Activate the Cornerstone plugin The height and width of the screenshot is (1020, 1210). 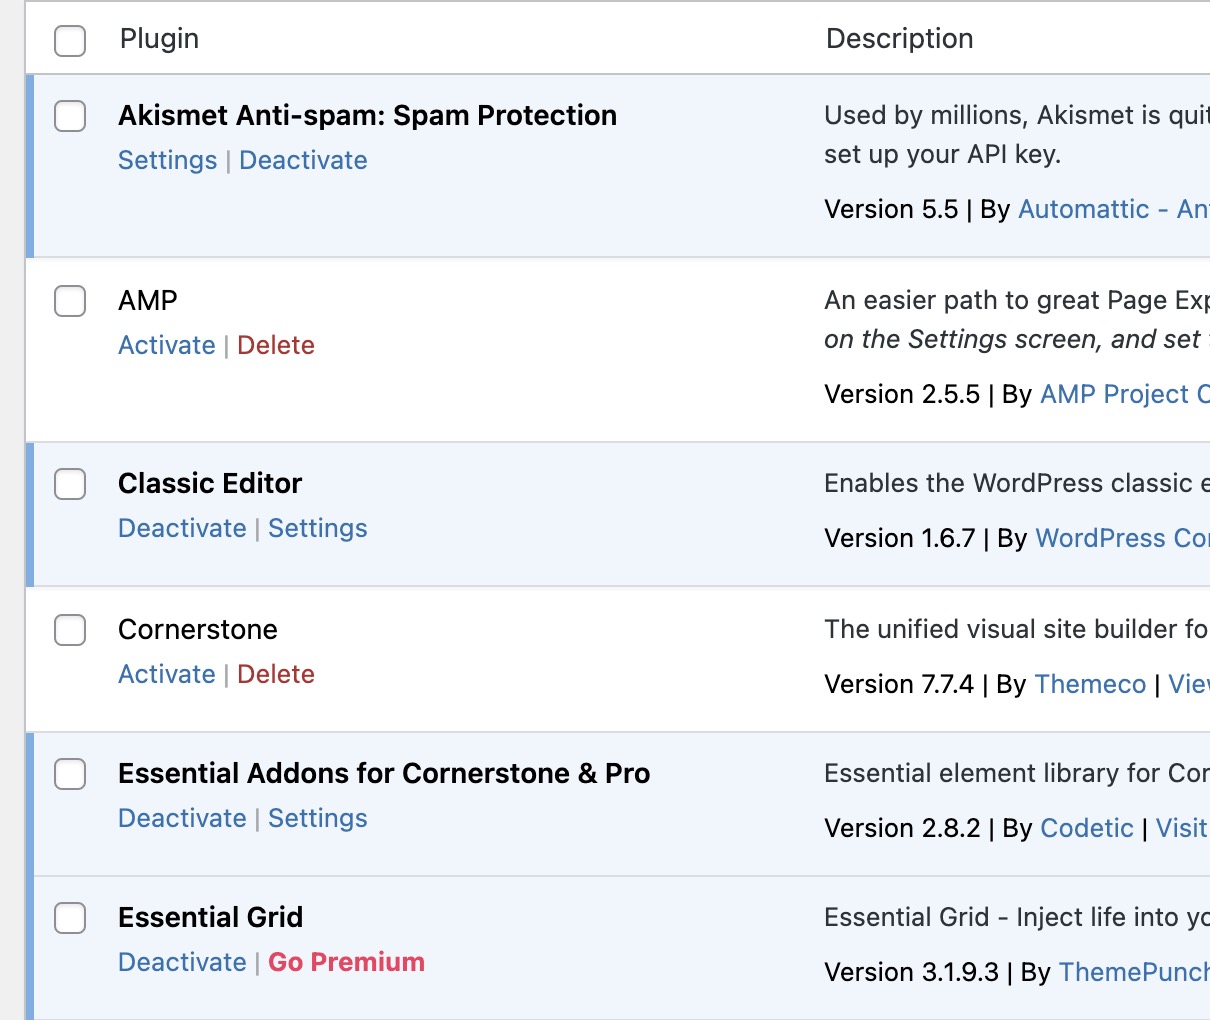(x=167, y=674)
